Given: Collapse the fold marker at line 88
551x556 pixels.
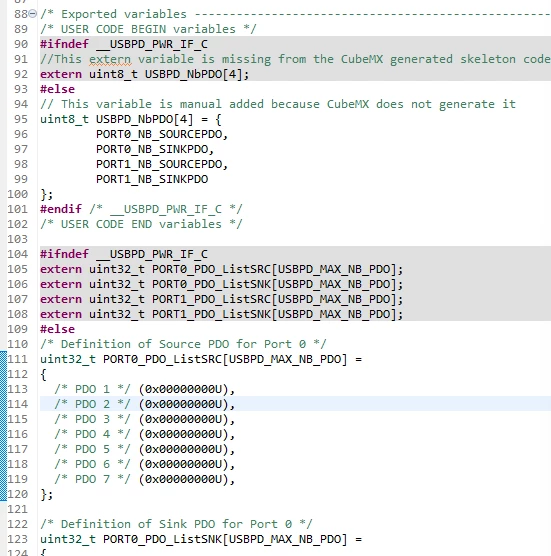Looking at the screenshot, I should [x=32, y=14].
